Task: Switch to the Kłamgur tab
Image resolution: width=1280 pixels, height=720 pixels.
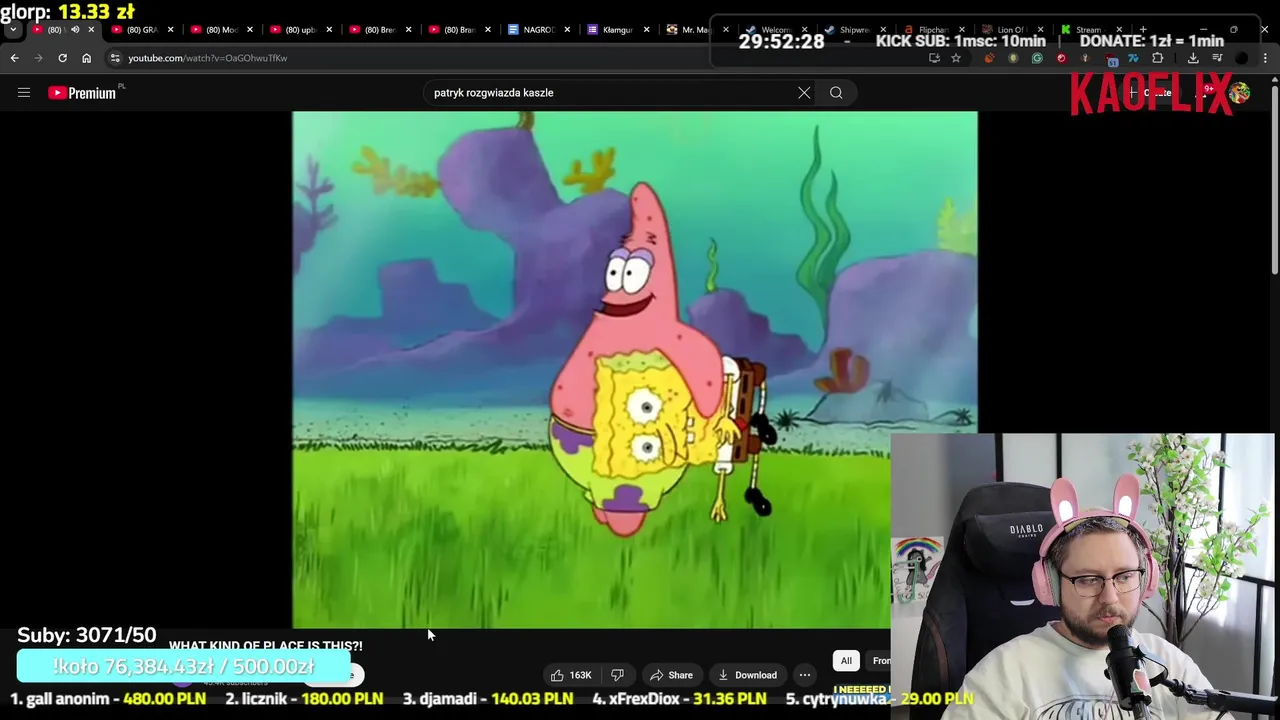Action: click(617, 30)
